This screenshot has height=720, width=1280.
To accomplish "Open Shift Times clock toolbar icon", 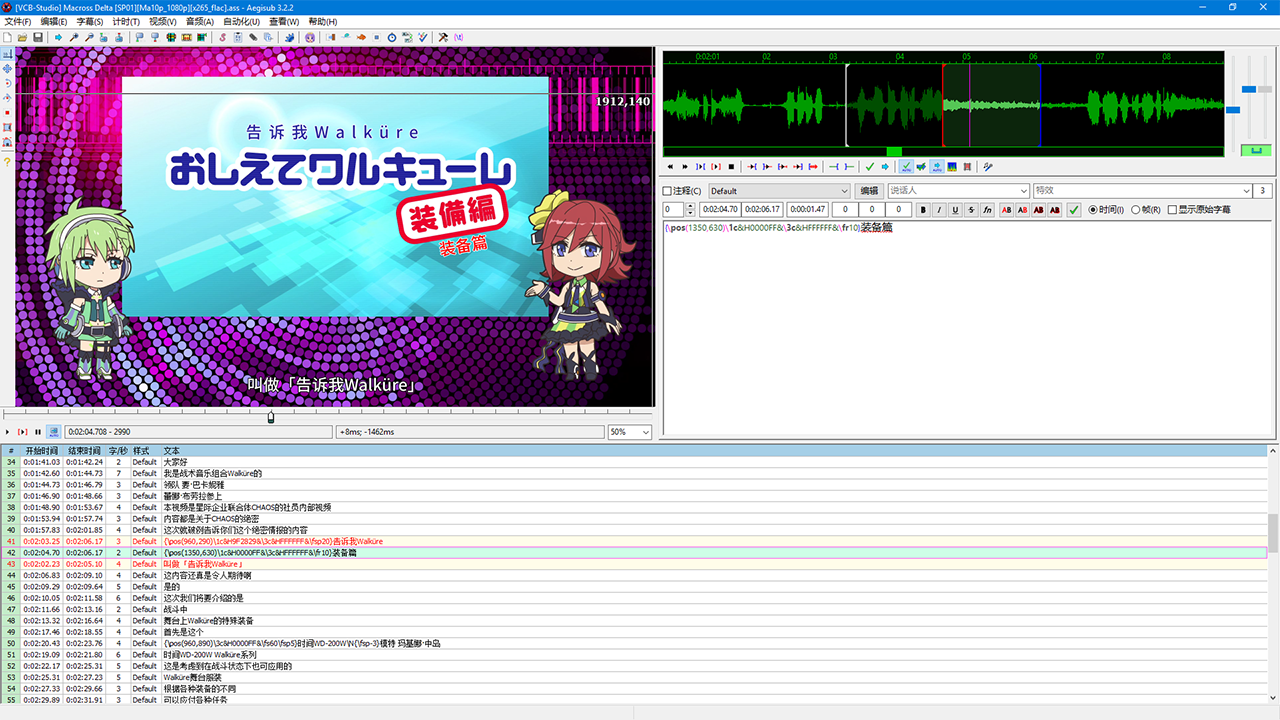I will (x=392, y=37).
